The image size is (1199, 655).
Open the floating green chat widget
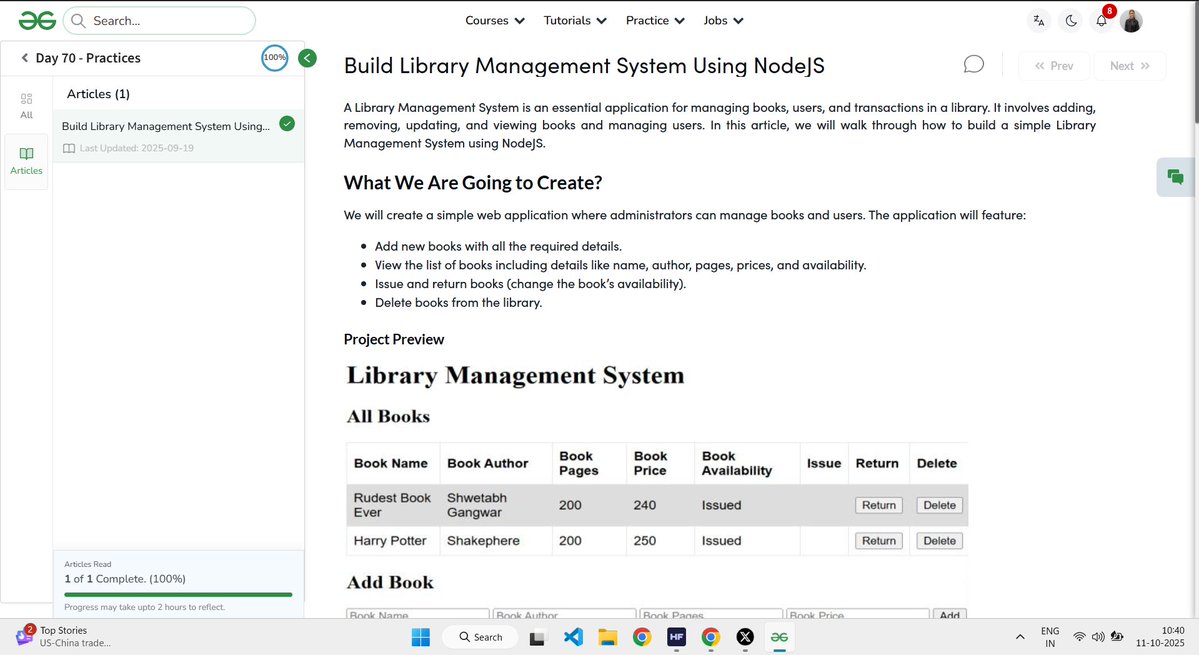point(1175,177)
